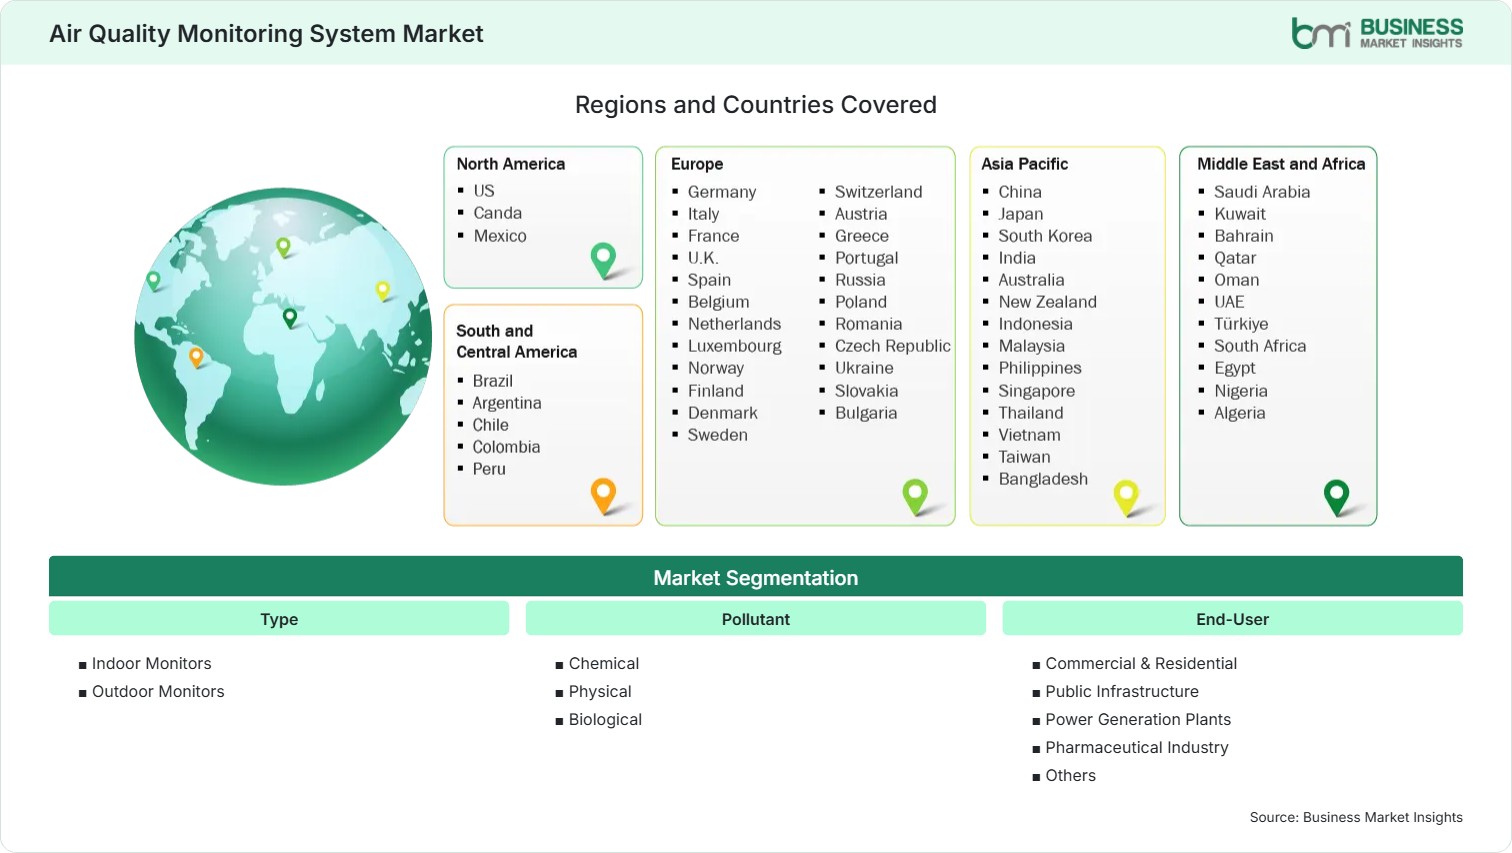Click the Mexico list item
The image size is (1512, 853).
(500, 236)
